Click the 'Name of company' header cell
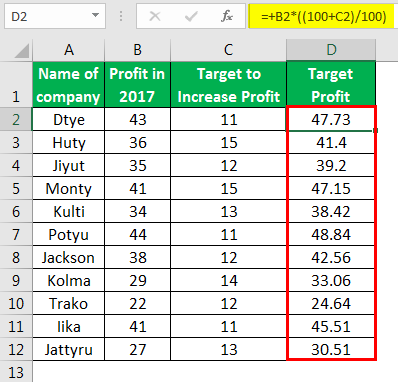The width and height of the screenshot is (398, 382). [x=69, y=85]
